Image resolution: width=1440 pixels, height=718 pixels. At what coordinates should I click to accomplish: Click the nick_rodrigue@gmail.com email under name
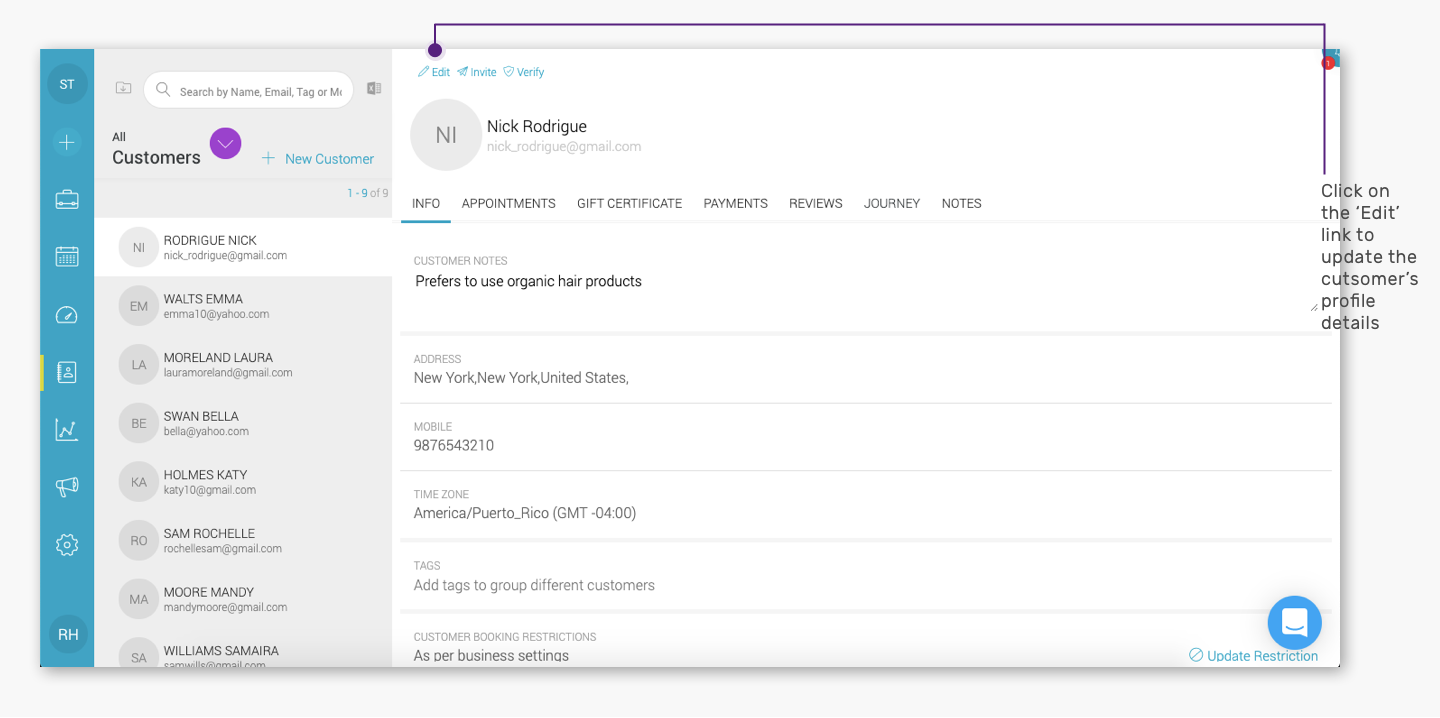tap(564, 146)
